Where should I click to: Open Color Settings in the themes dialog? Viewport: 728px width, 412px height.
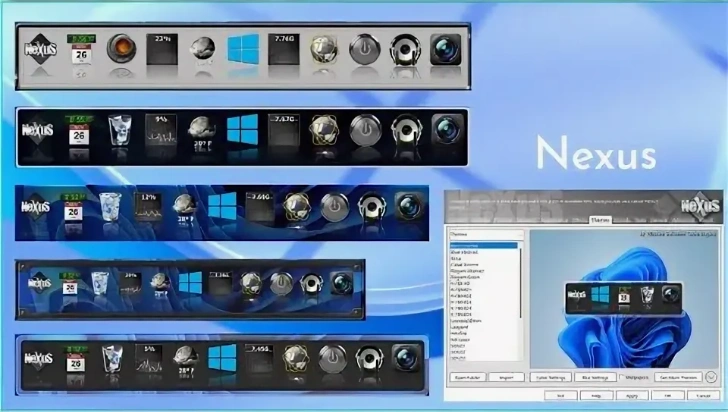(550, 377)
